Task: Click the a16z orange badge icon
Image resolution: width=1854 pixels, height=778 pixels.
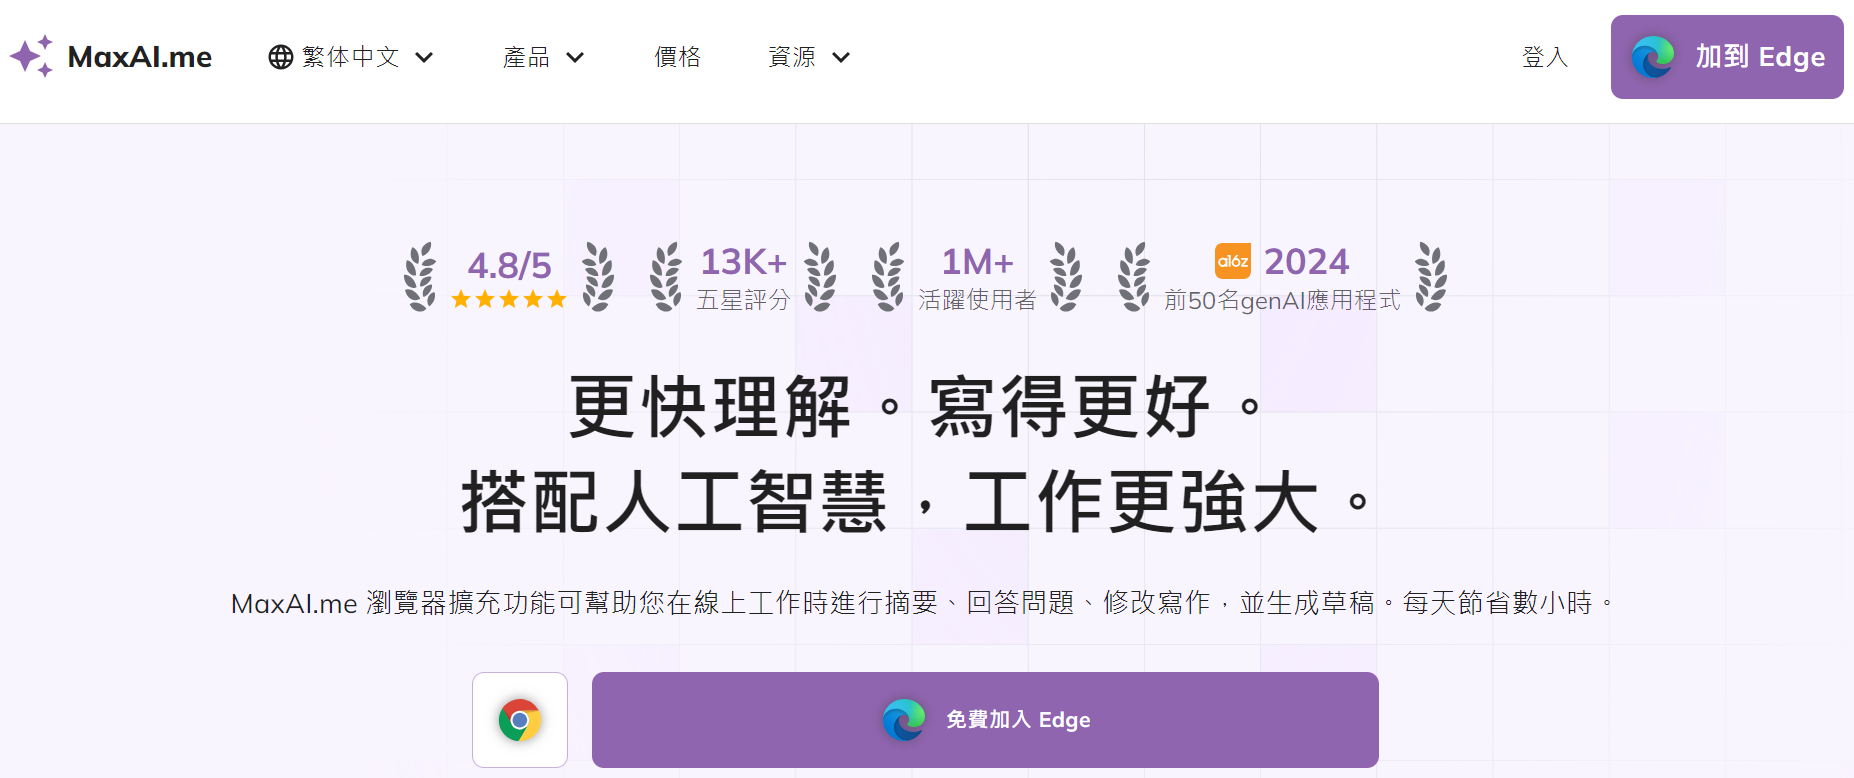Action: [x=1233, y=261]
